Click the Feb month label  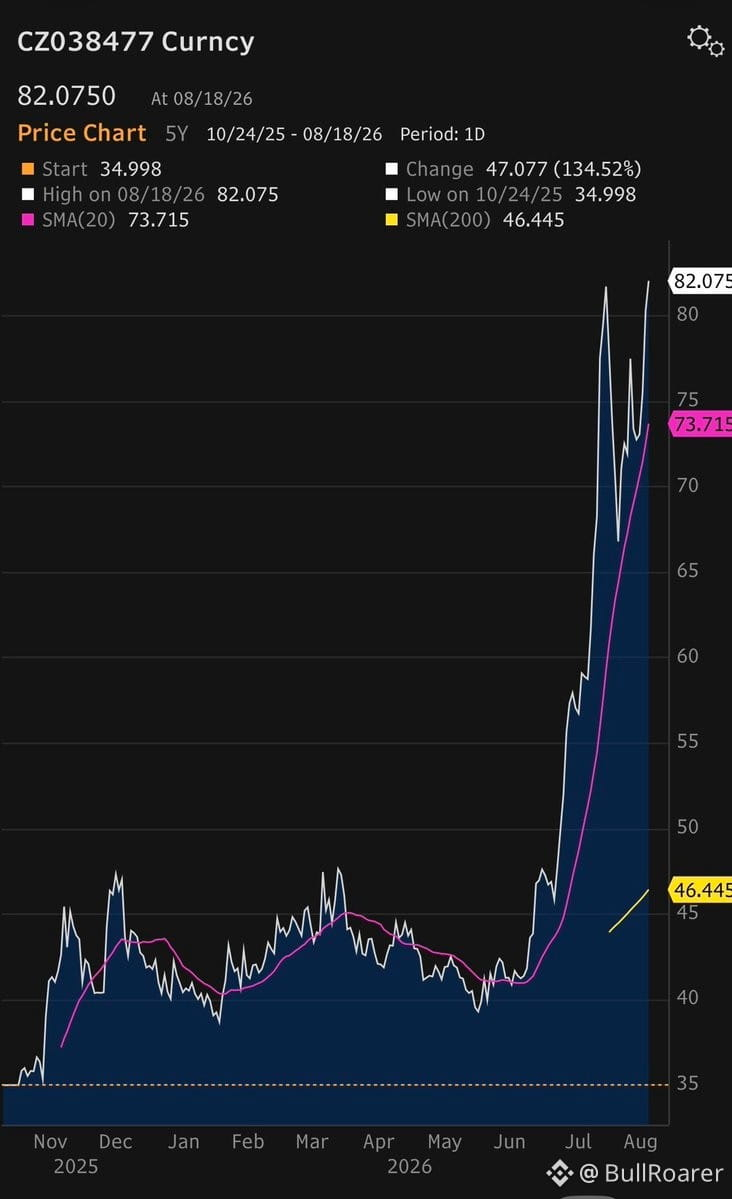[248, 1142]
